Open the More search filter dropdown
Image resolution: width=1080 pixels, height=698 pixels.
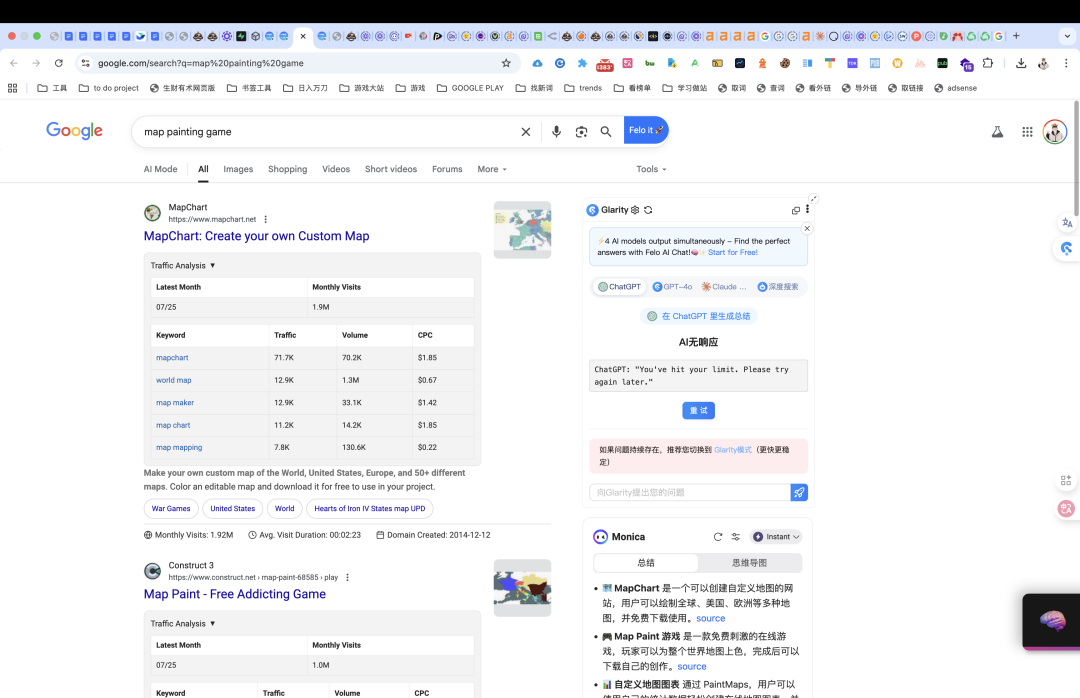(x=492, y=169)
